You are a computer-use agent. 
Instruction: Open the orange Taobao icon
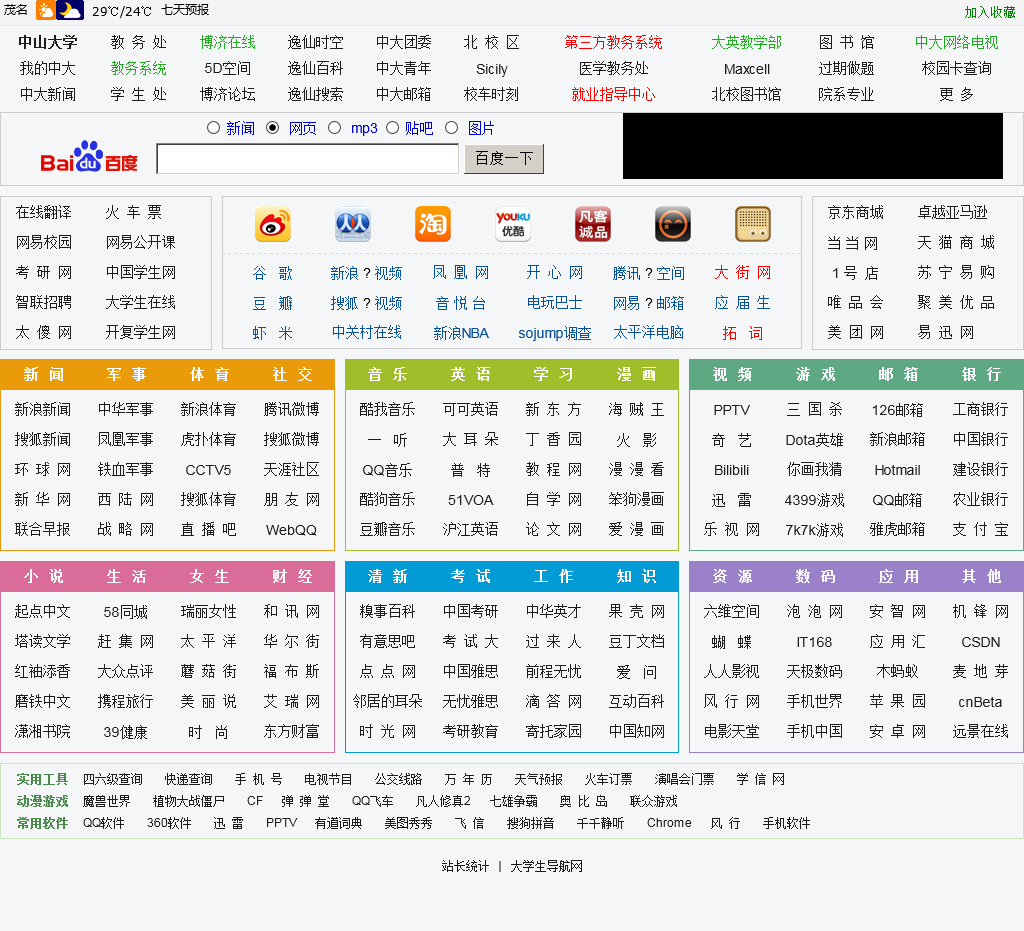(433, 225)
